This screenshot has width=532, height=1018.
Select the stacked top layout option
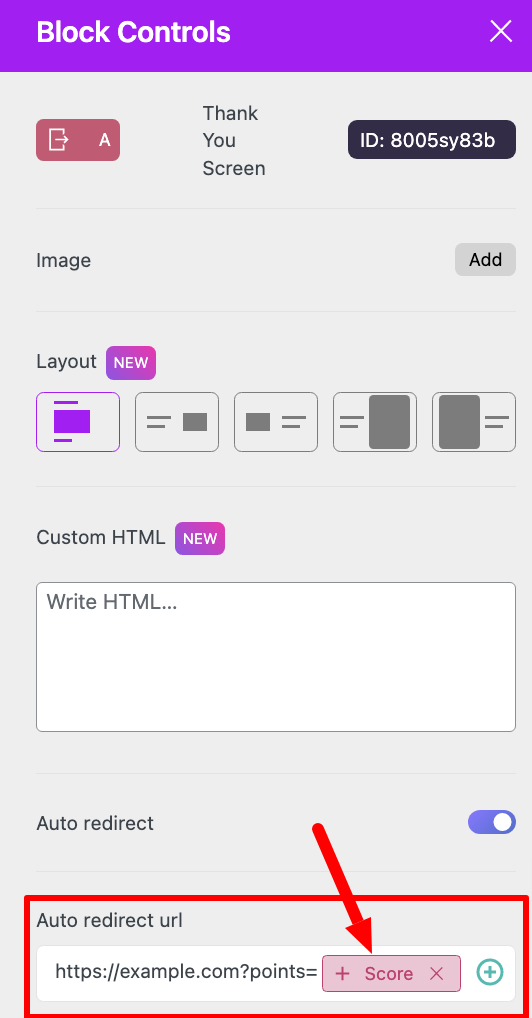click(78, 422)
